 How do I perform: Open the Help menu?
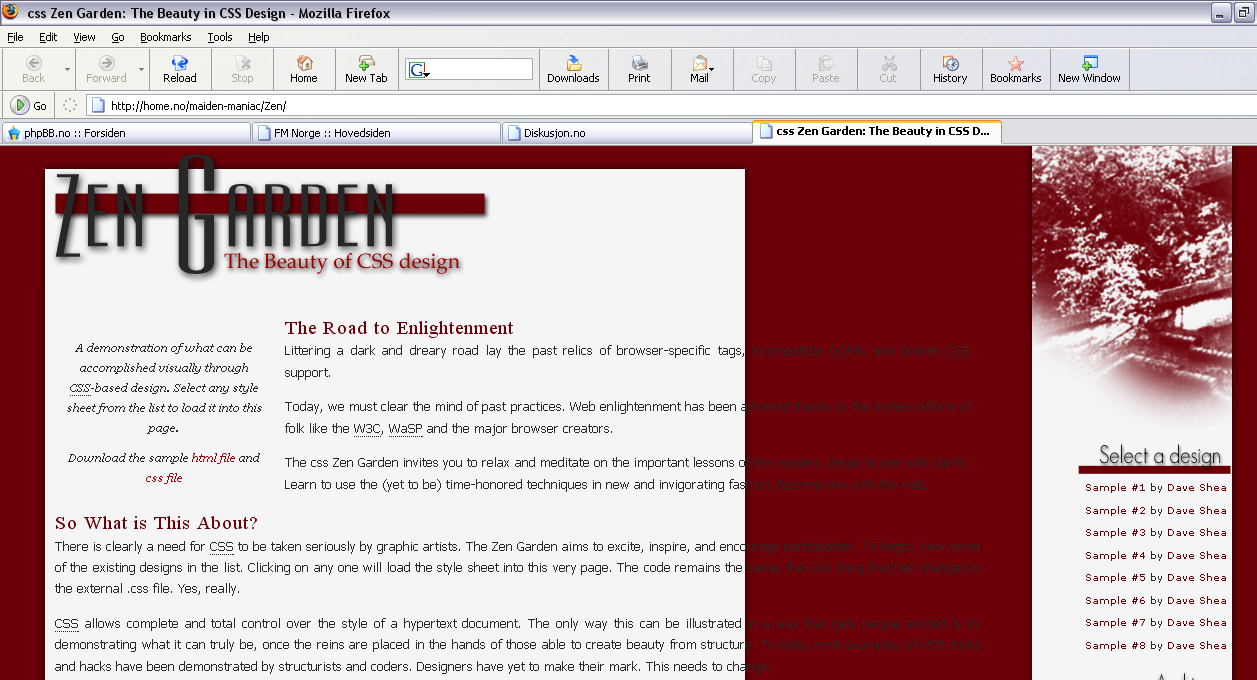click(x=259, y=37)
